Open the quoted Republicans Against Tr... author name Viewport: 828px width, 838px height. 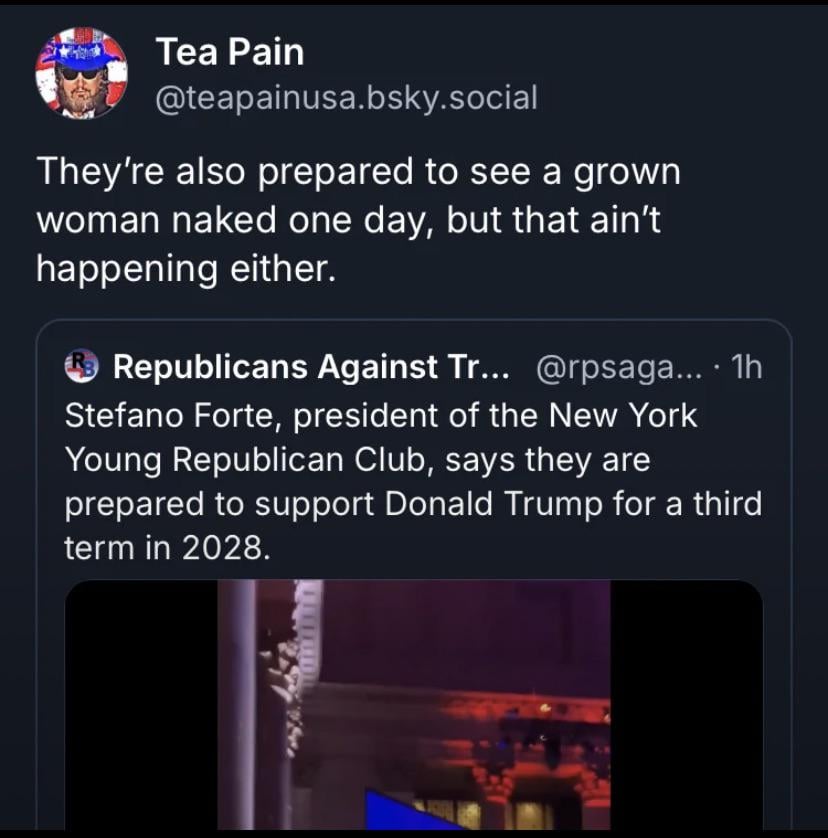311,367
